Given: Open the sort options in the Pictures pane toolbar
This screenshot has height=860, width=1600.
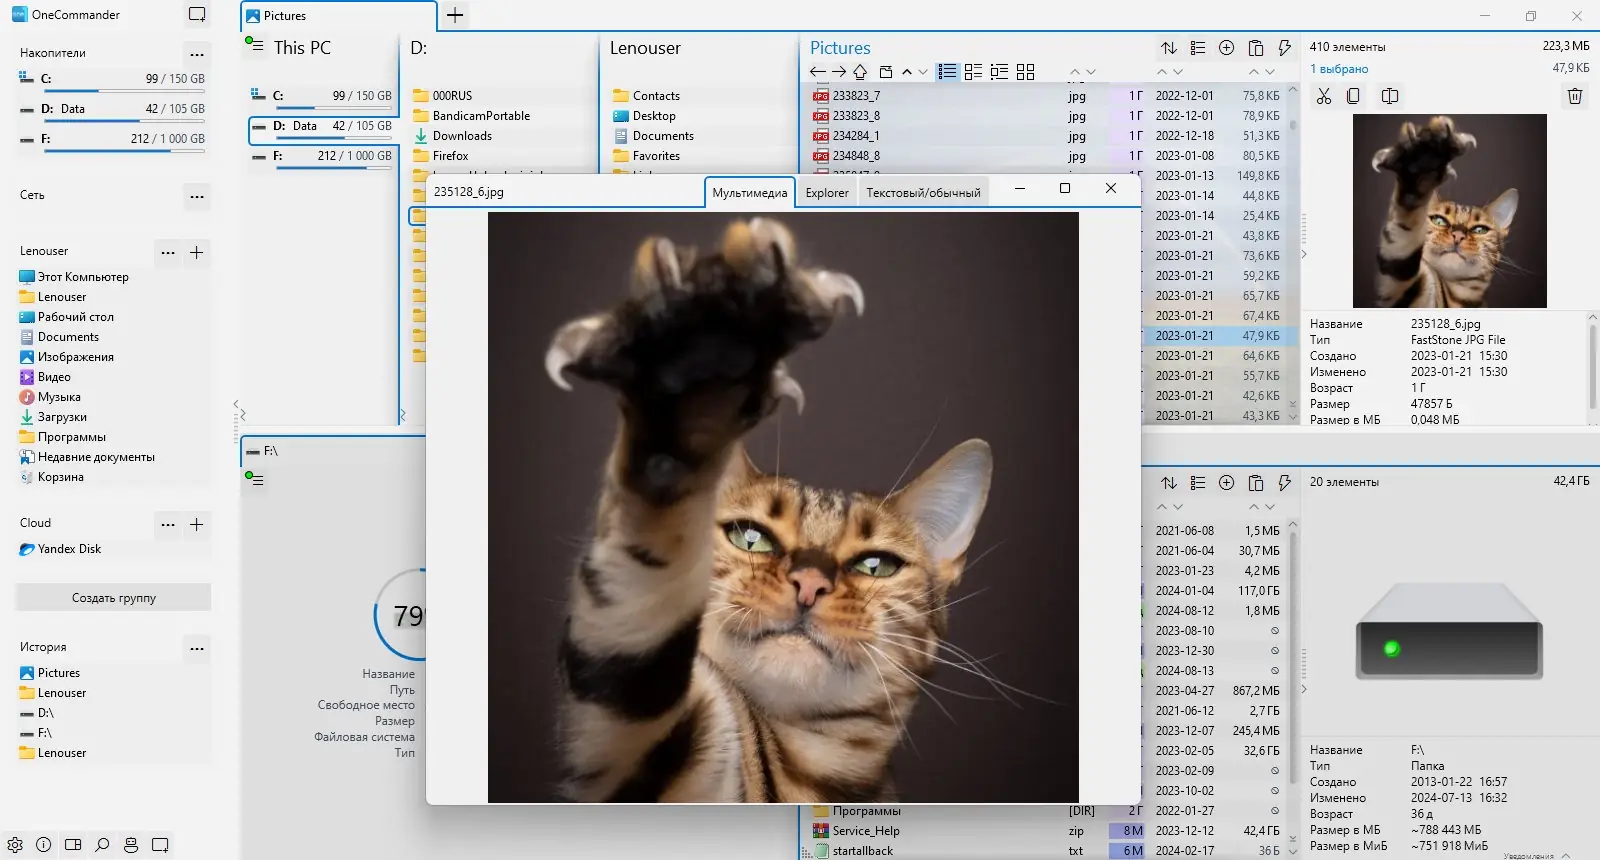Looking at the screenshot, I should point(1169,48).
